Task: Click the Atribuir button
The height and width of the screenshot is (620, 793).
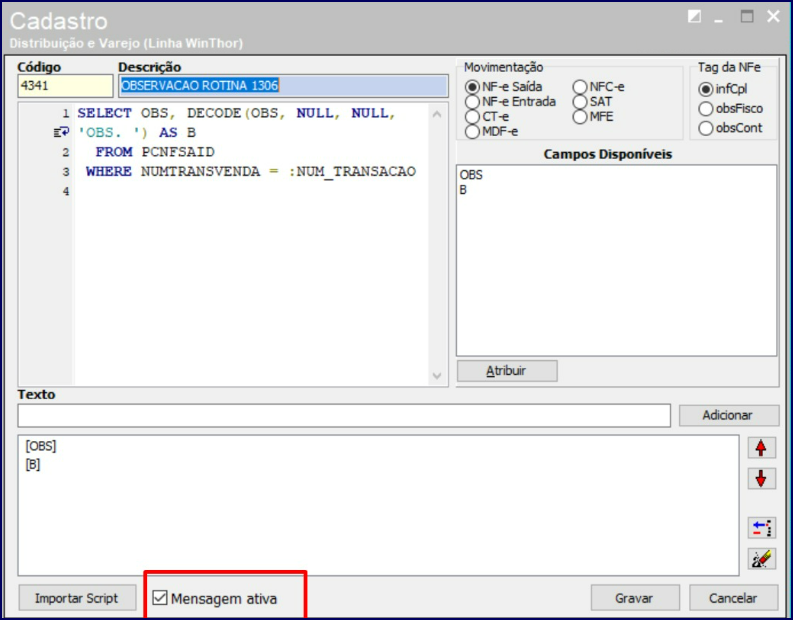Action: click(x=507, y=371)
